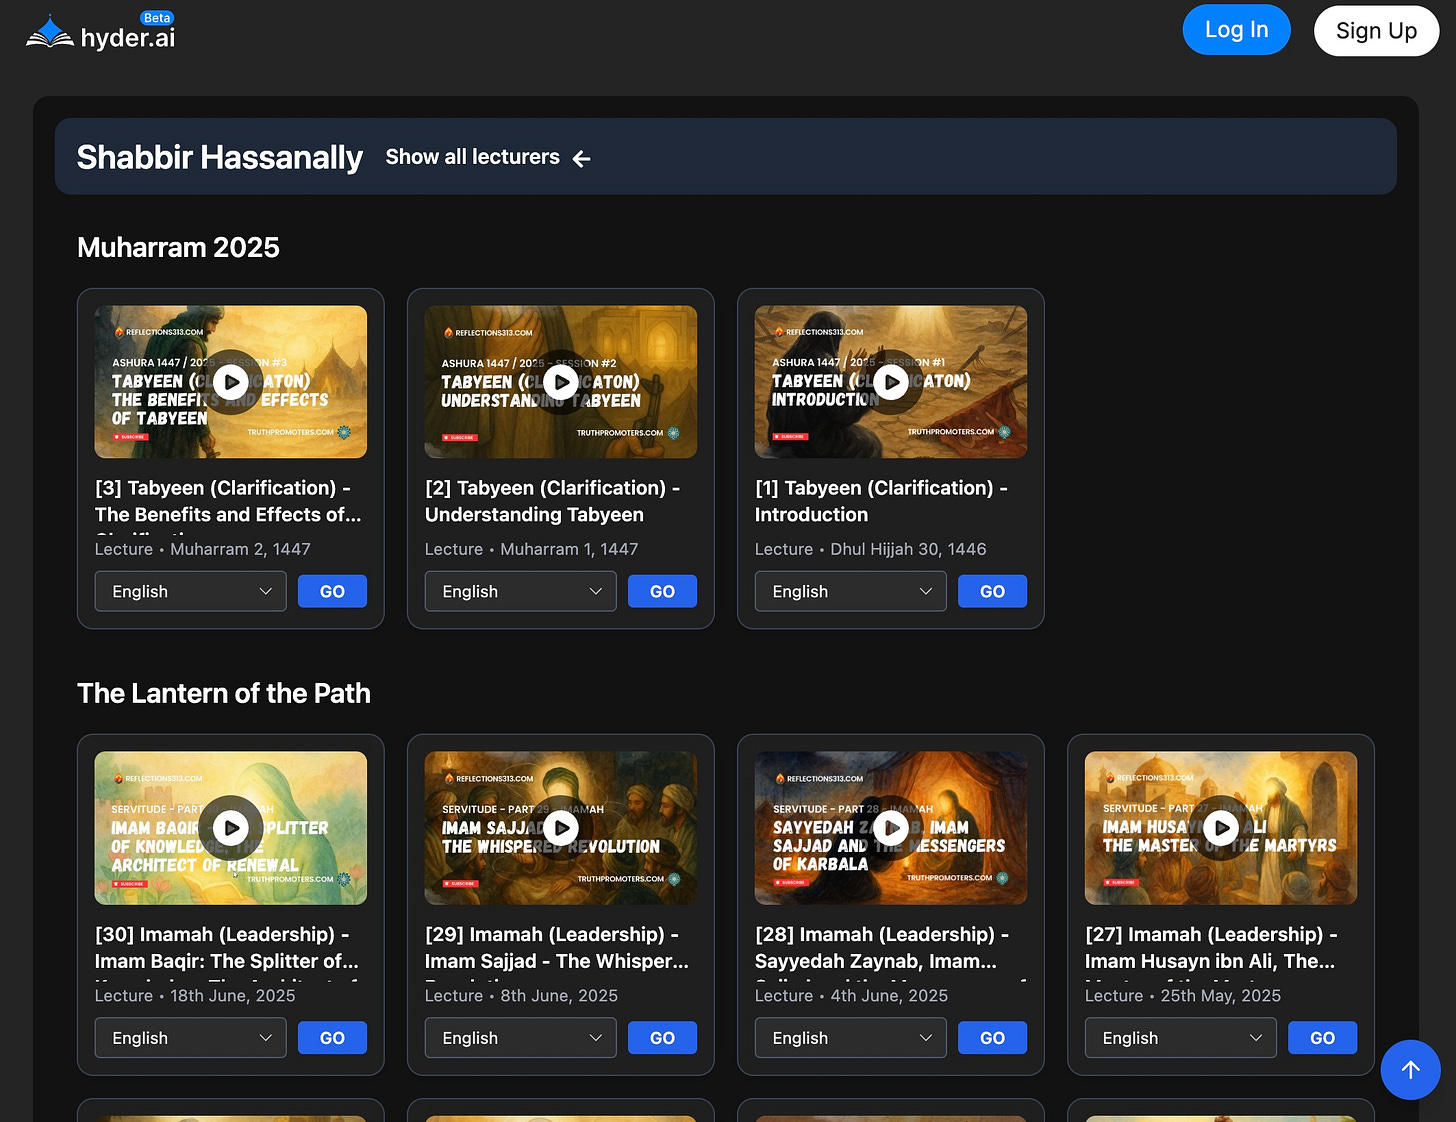This screenshot has height=1122, width=1456.
Task: Open language dropdown for [2] Understanding Tabyeen
Action: [521, 591]
